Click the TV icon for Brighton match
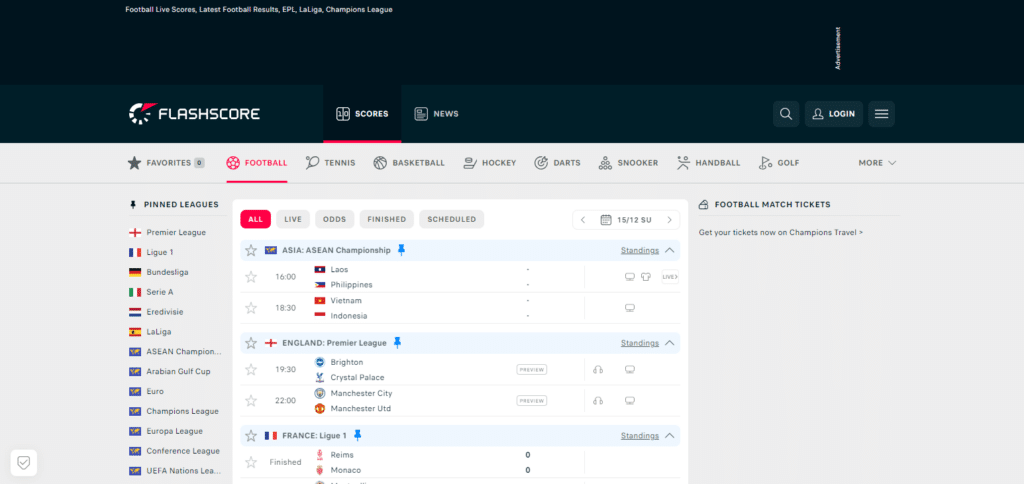Screen dimensions: 1024x484 pyautogui.click(x=630, y=370)
